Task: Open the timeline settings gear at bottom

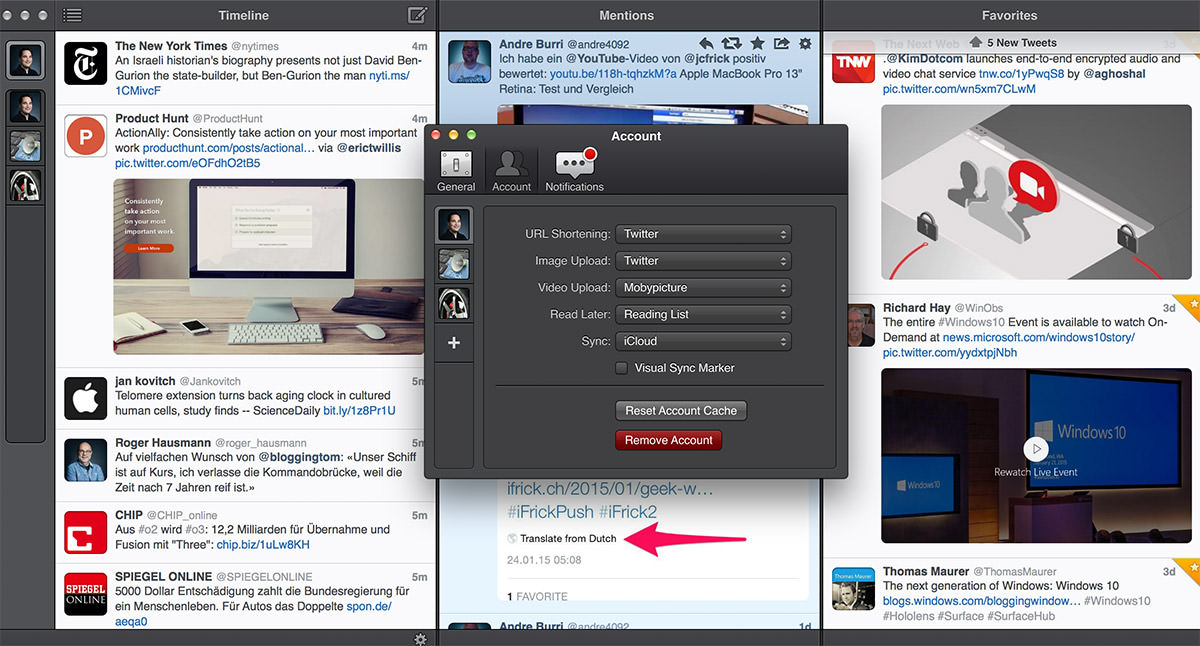Action: (x=421, y=638)
